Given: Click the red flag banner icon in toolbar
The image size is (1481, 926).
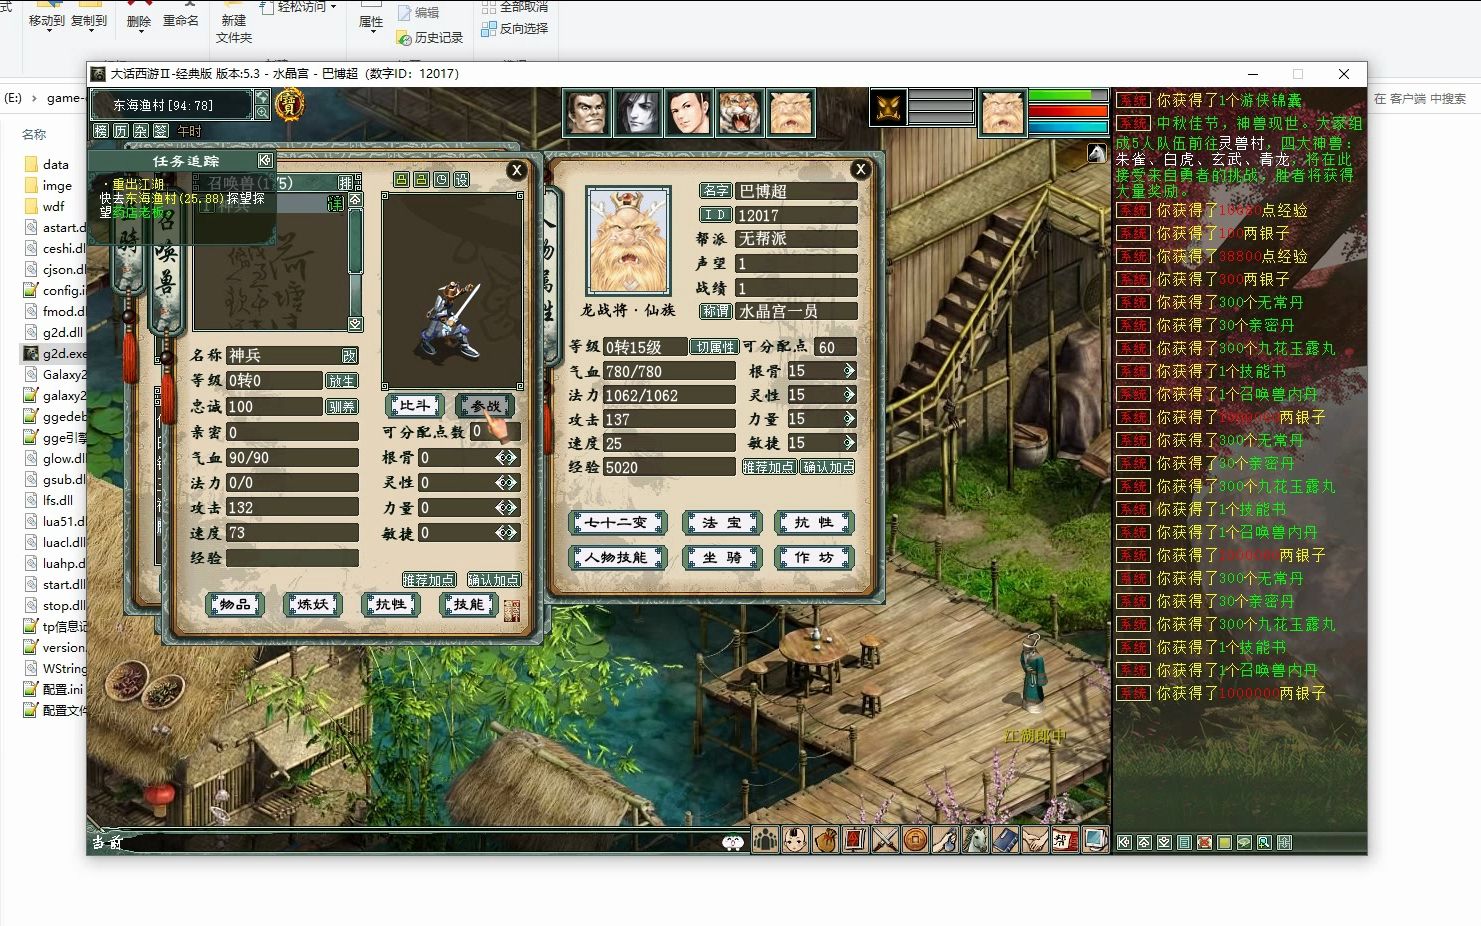Looking at the screenshot, I should point(855,840).
